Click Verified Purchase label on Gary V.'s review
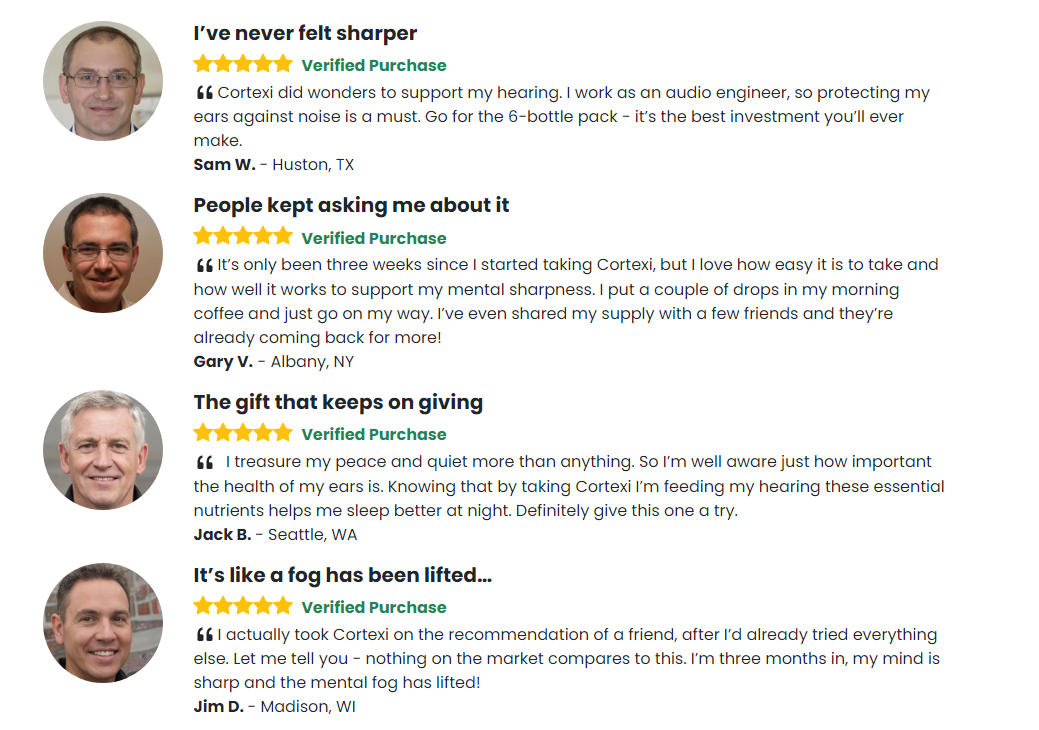Screen dimensions: 1039x730 (374, 238)
